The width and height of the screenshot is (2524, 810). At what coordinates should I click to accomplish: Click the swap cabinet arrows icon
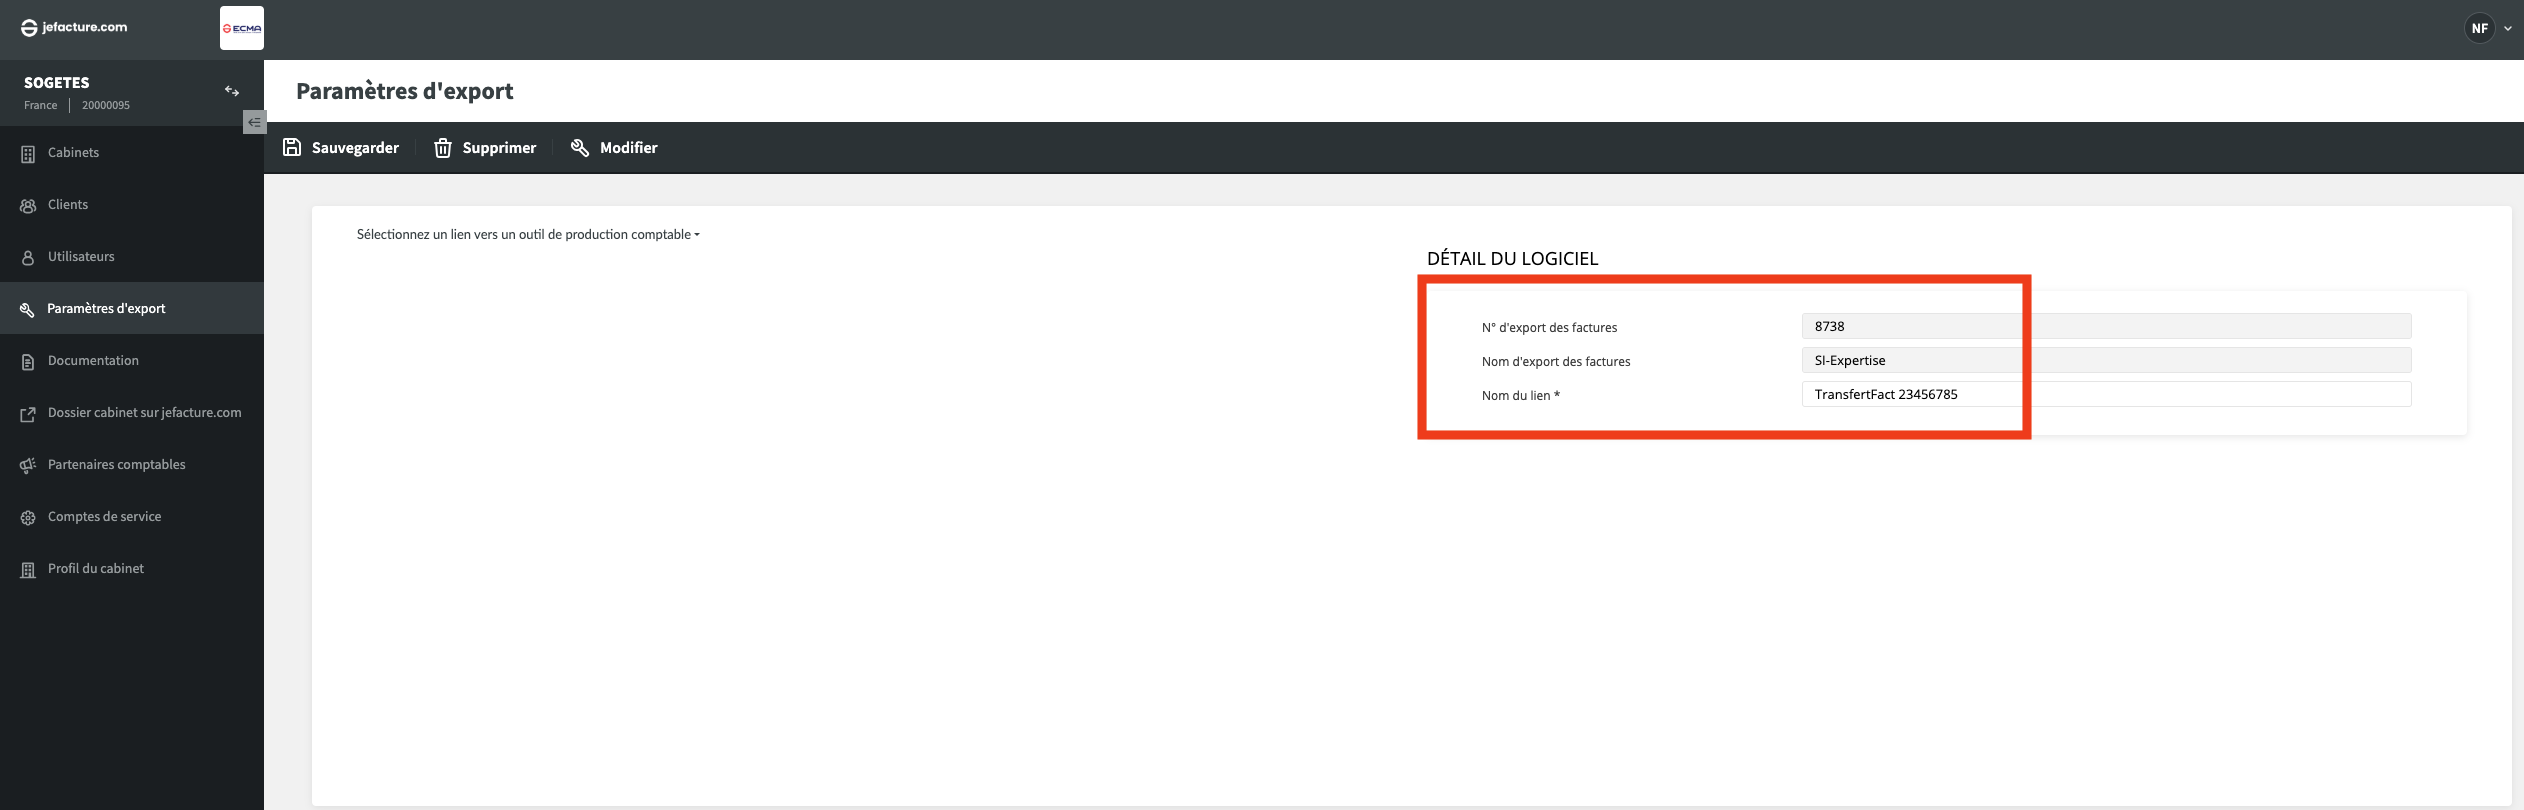(232, 91)
